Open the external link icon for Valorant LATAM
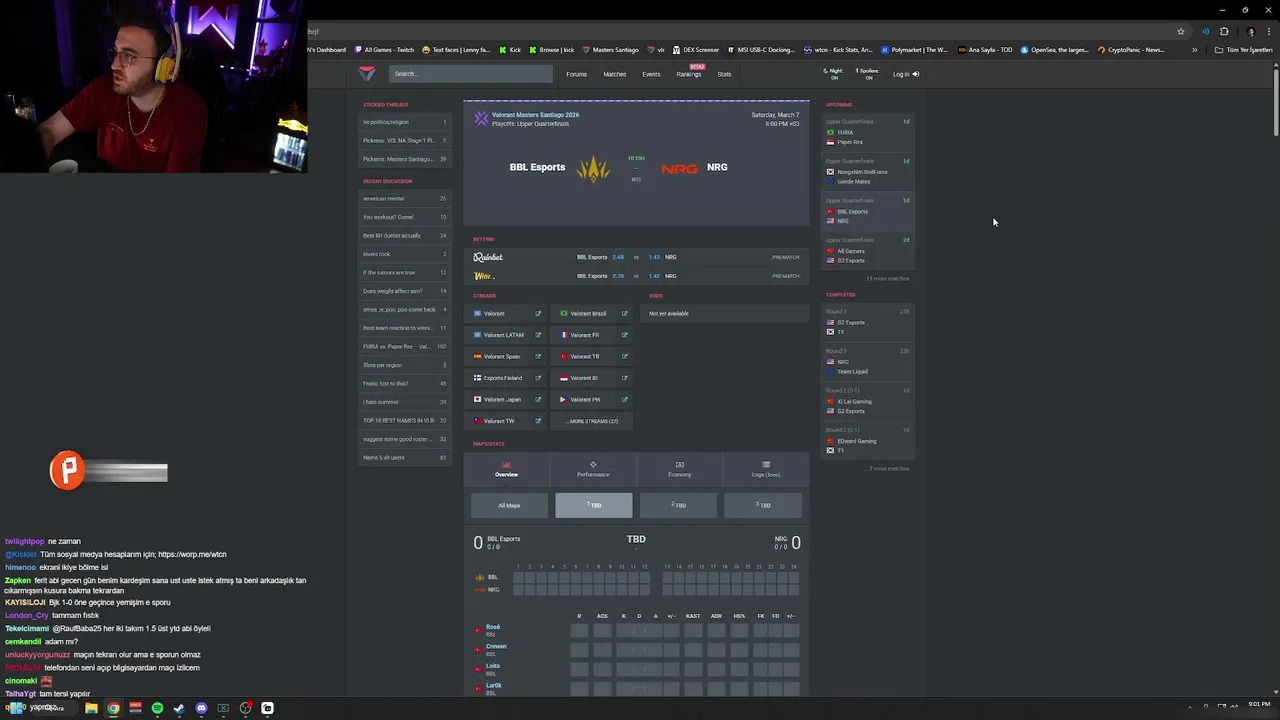 click(538, 335)
